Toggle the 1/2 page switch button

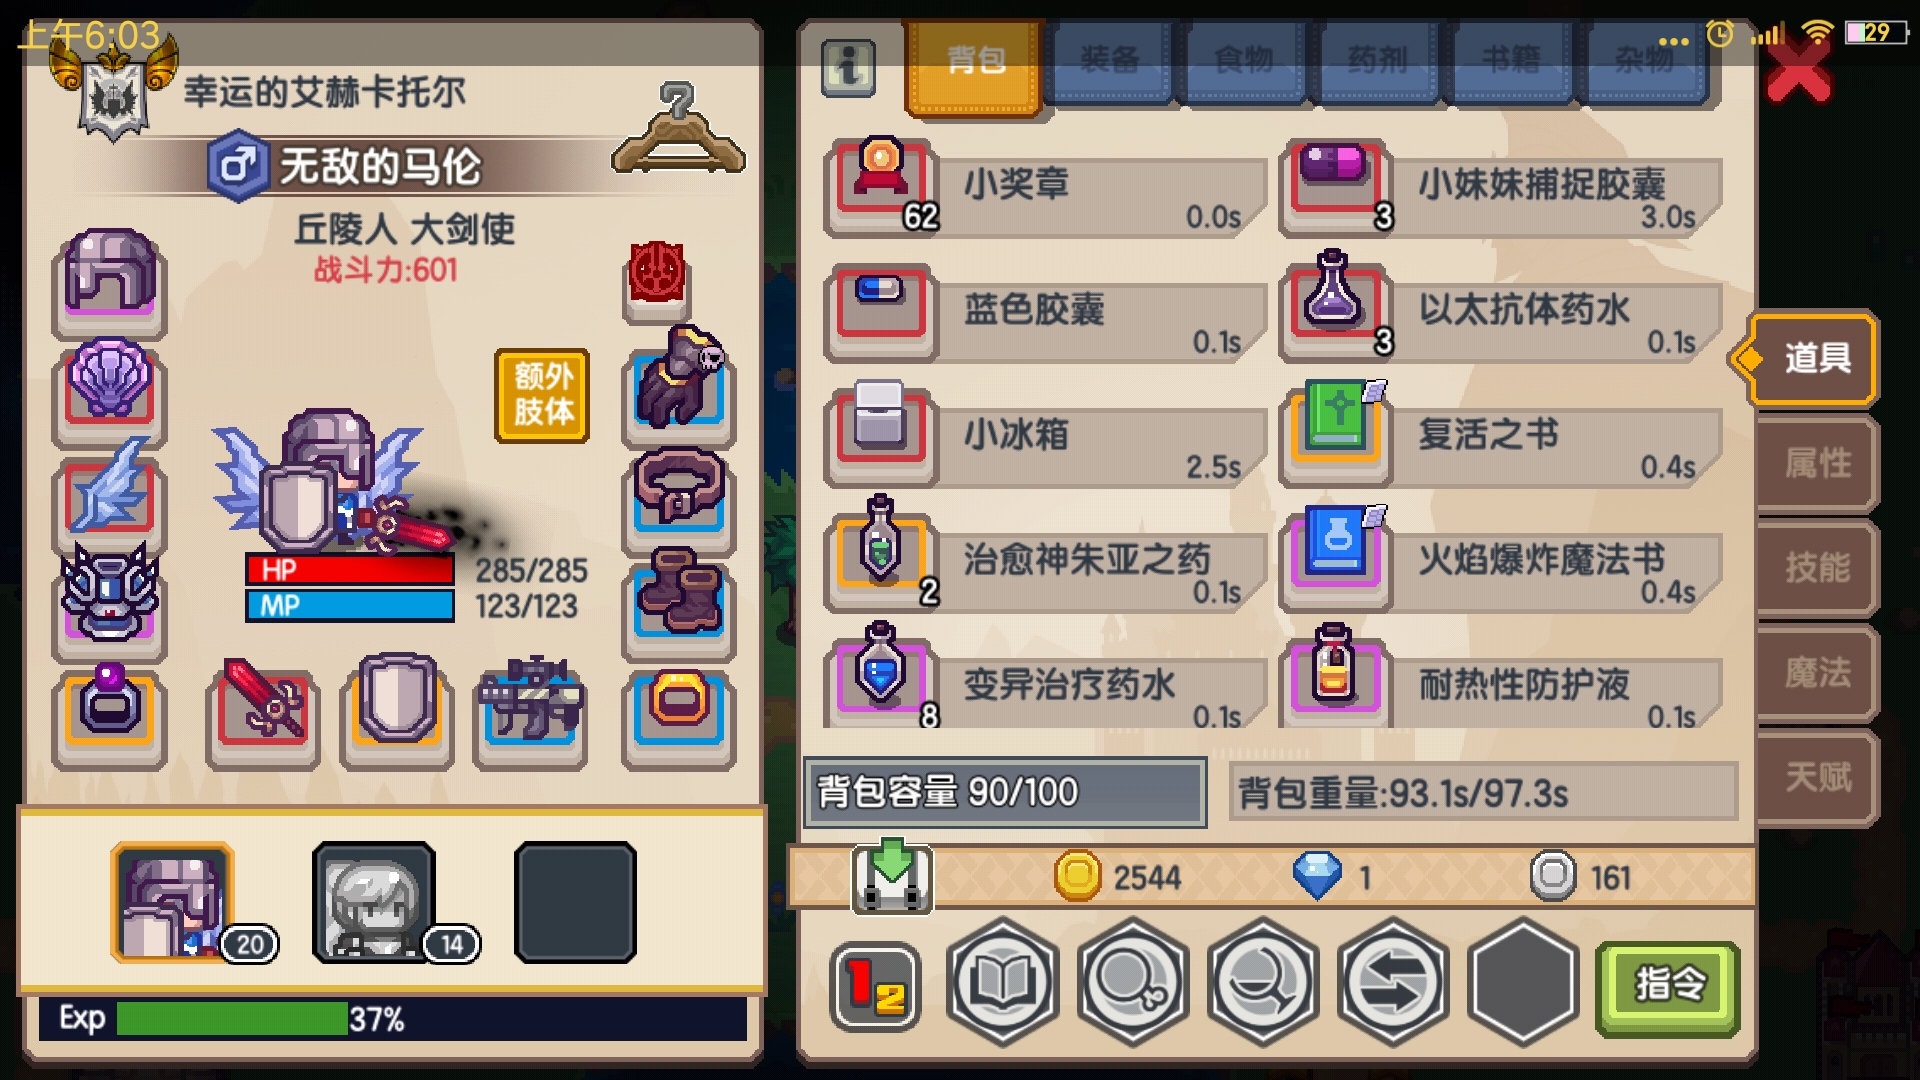click(x=876, y=985)
